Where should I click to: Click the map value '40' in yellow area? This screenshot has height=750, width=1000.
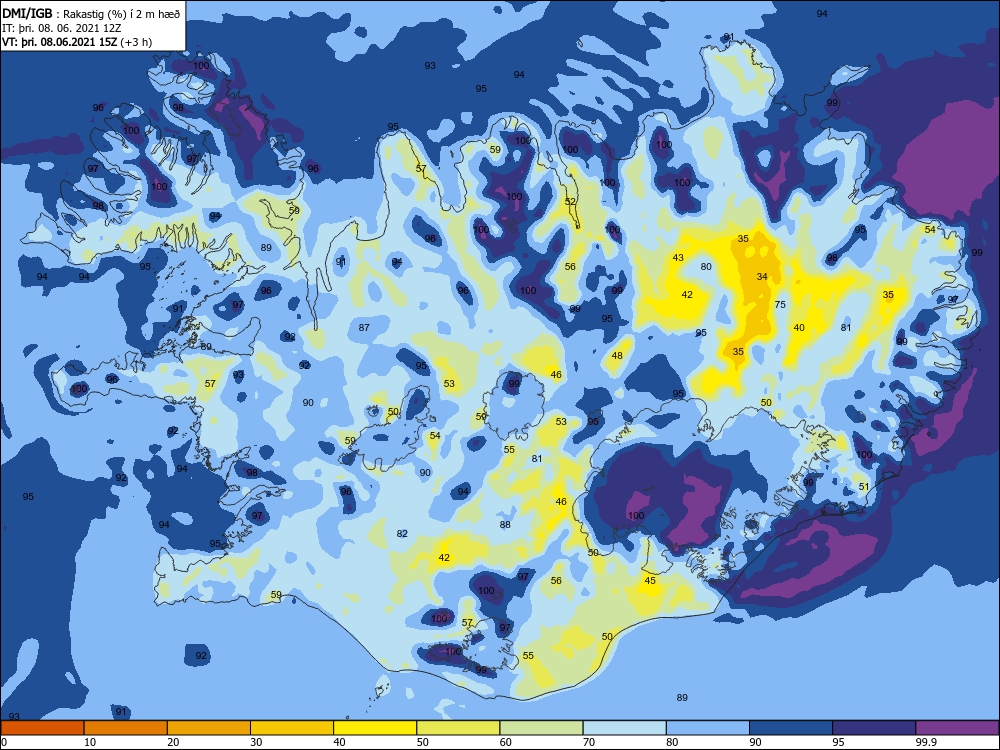tap(799, 328)
